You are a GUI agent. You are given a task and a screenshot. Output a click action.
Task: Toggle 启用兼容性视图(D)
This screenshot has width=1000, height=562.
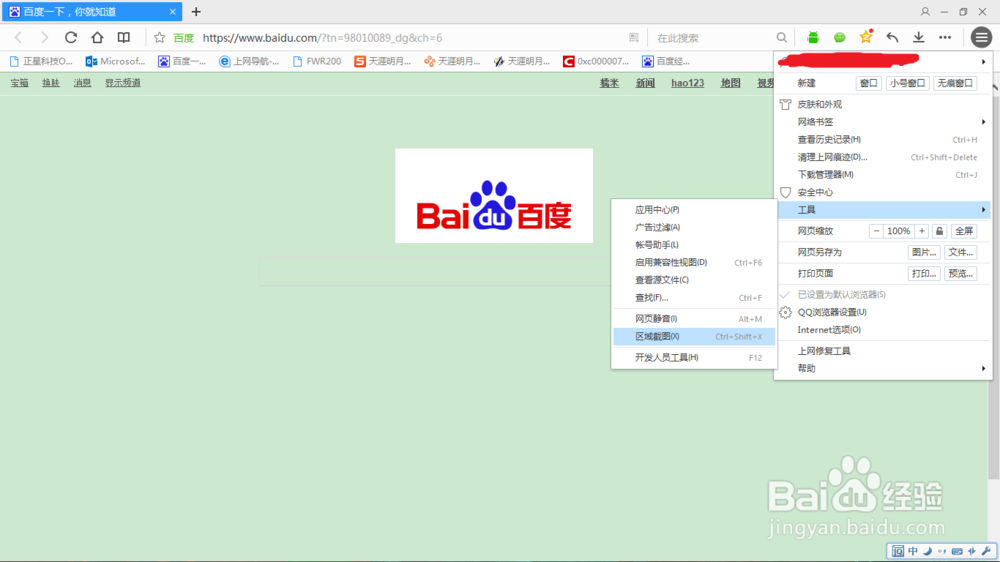(694, 262)
